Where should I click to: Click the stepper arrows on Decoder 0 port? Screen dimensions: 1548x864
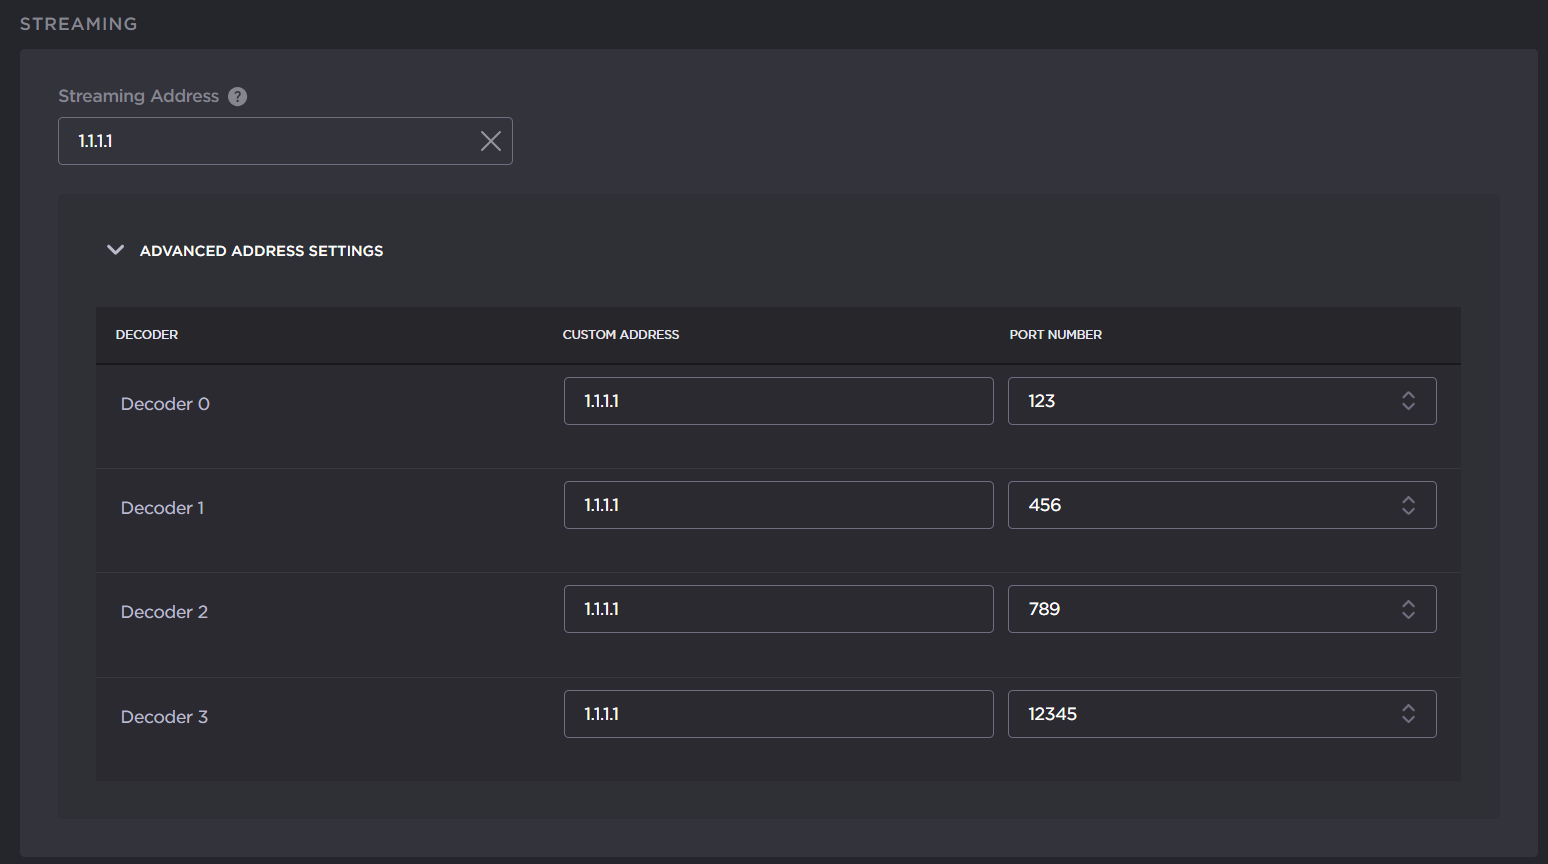click(1408, 400)
